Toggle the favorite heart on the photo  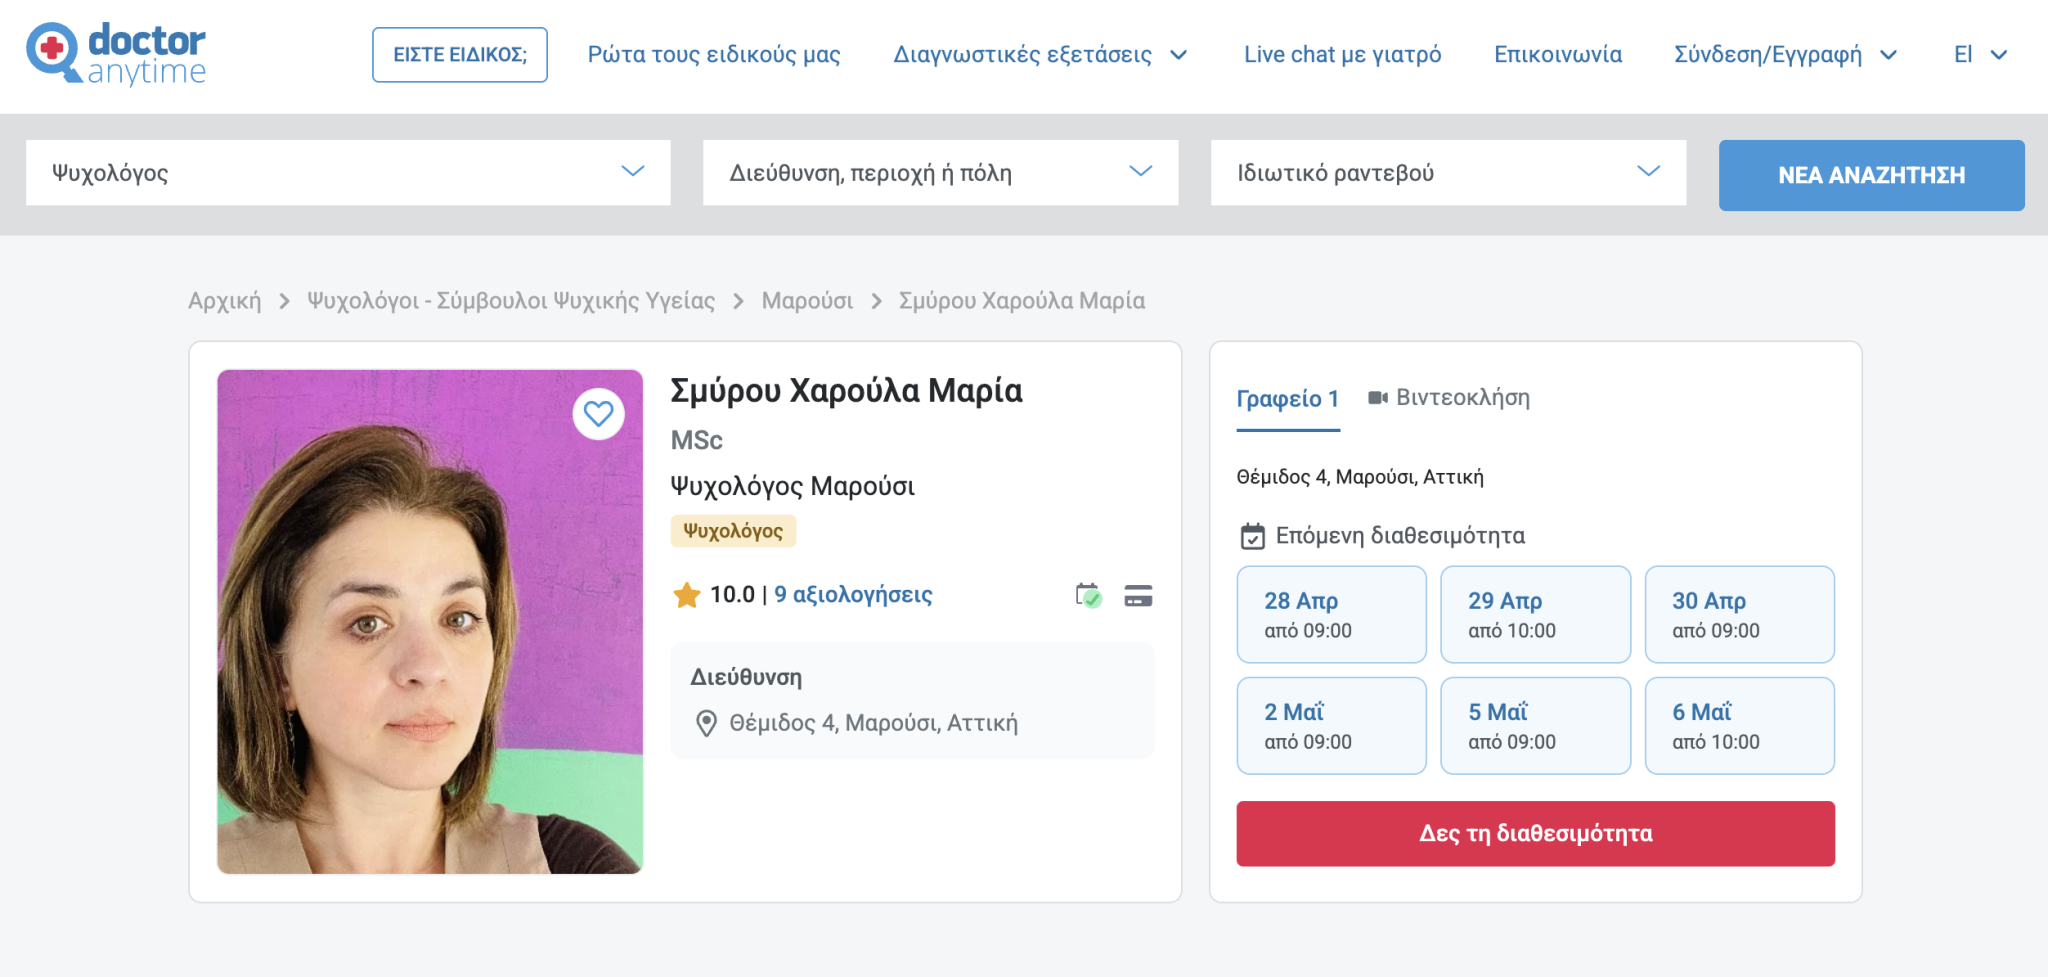pyautogui.click(x=598, y=414)
